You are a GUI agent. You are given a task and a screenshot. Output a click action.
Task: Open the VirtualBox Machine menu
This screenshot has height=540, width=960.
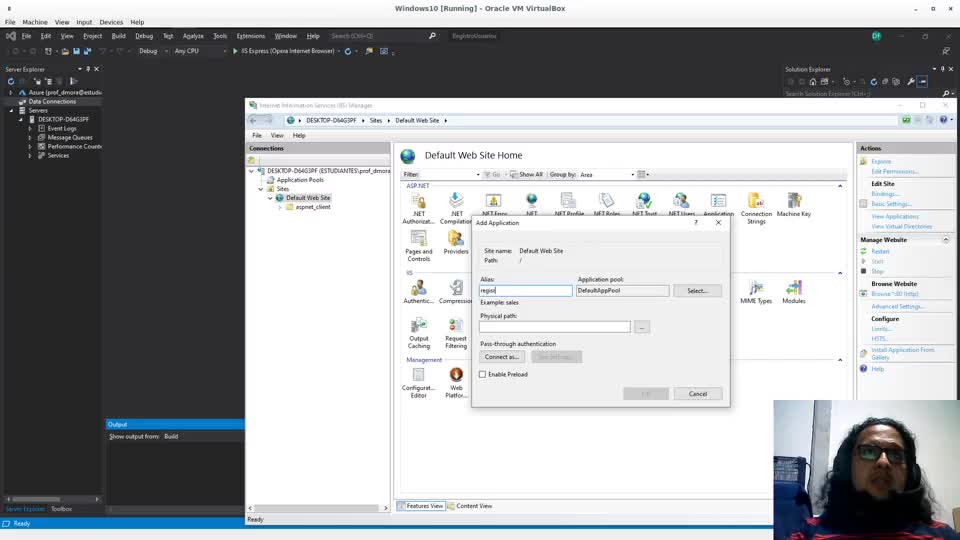tap(35, 22)
